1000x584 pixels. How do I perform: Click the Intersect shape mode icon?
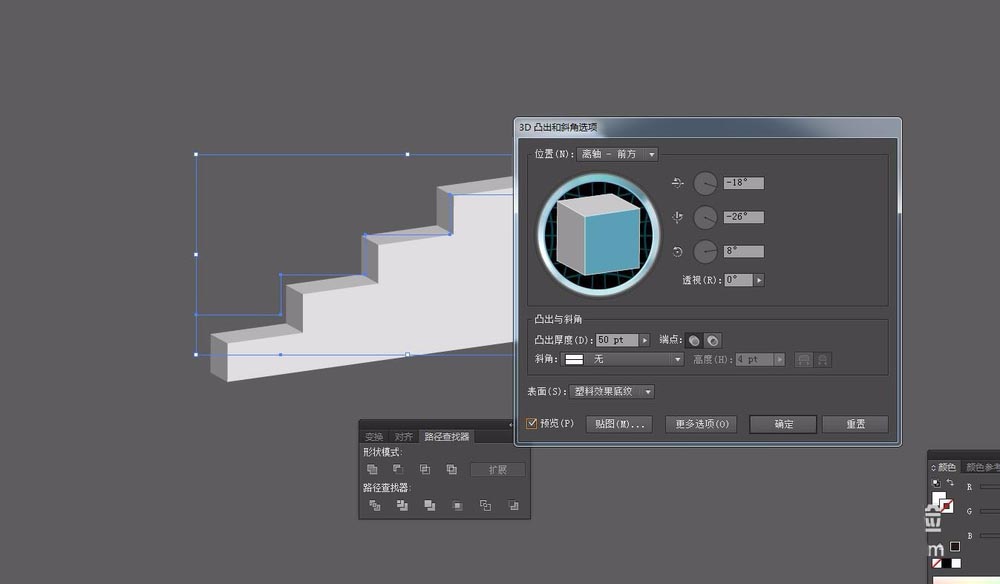425,469
